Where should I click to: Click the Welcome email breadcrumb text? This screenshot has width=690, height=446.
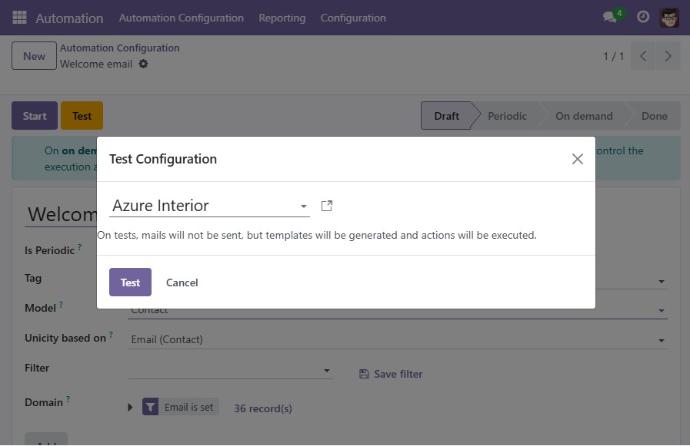pos(96,64)
